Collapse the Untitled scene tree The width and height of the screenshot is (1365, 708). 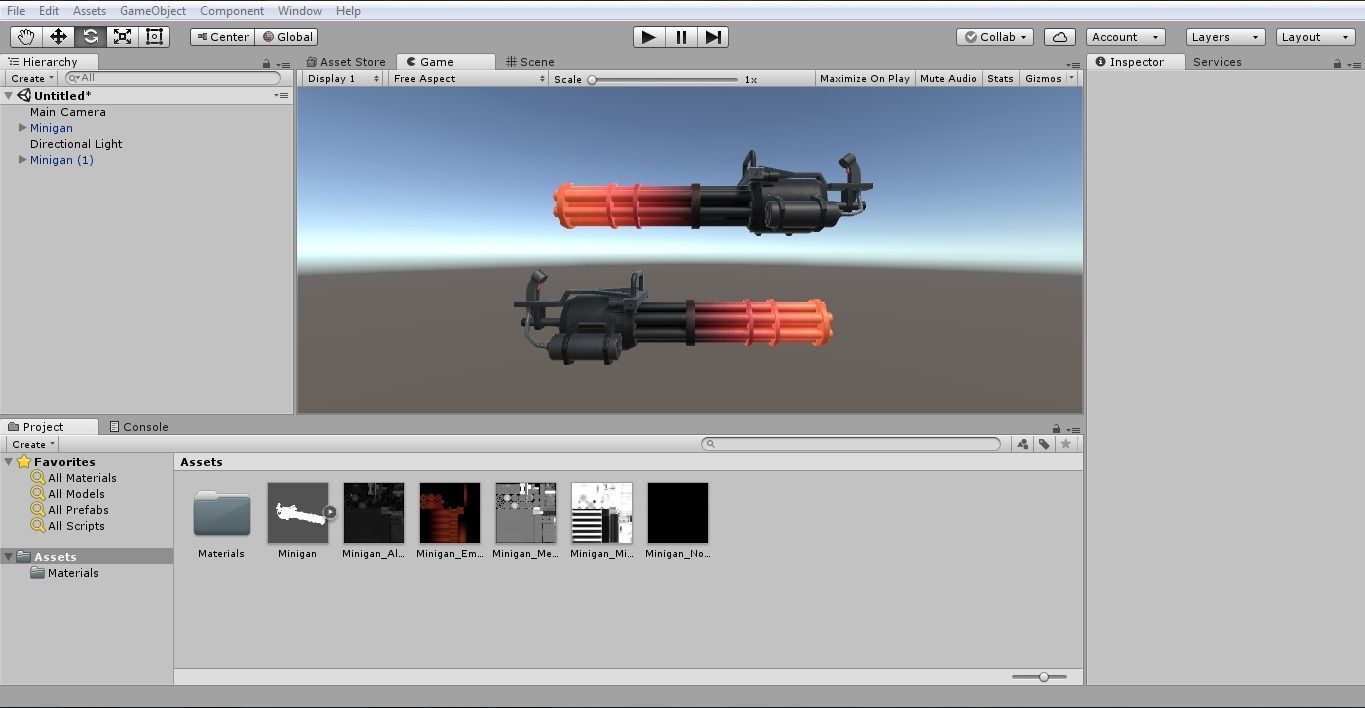[x=9, y=96]
